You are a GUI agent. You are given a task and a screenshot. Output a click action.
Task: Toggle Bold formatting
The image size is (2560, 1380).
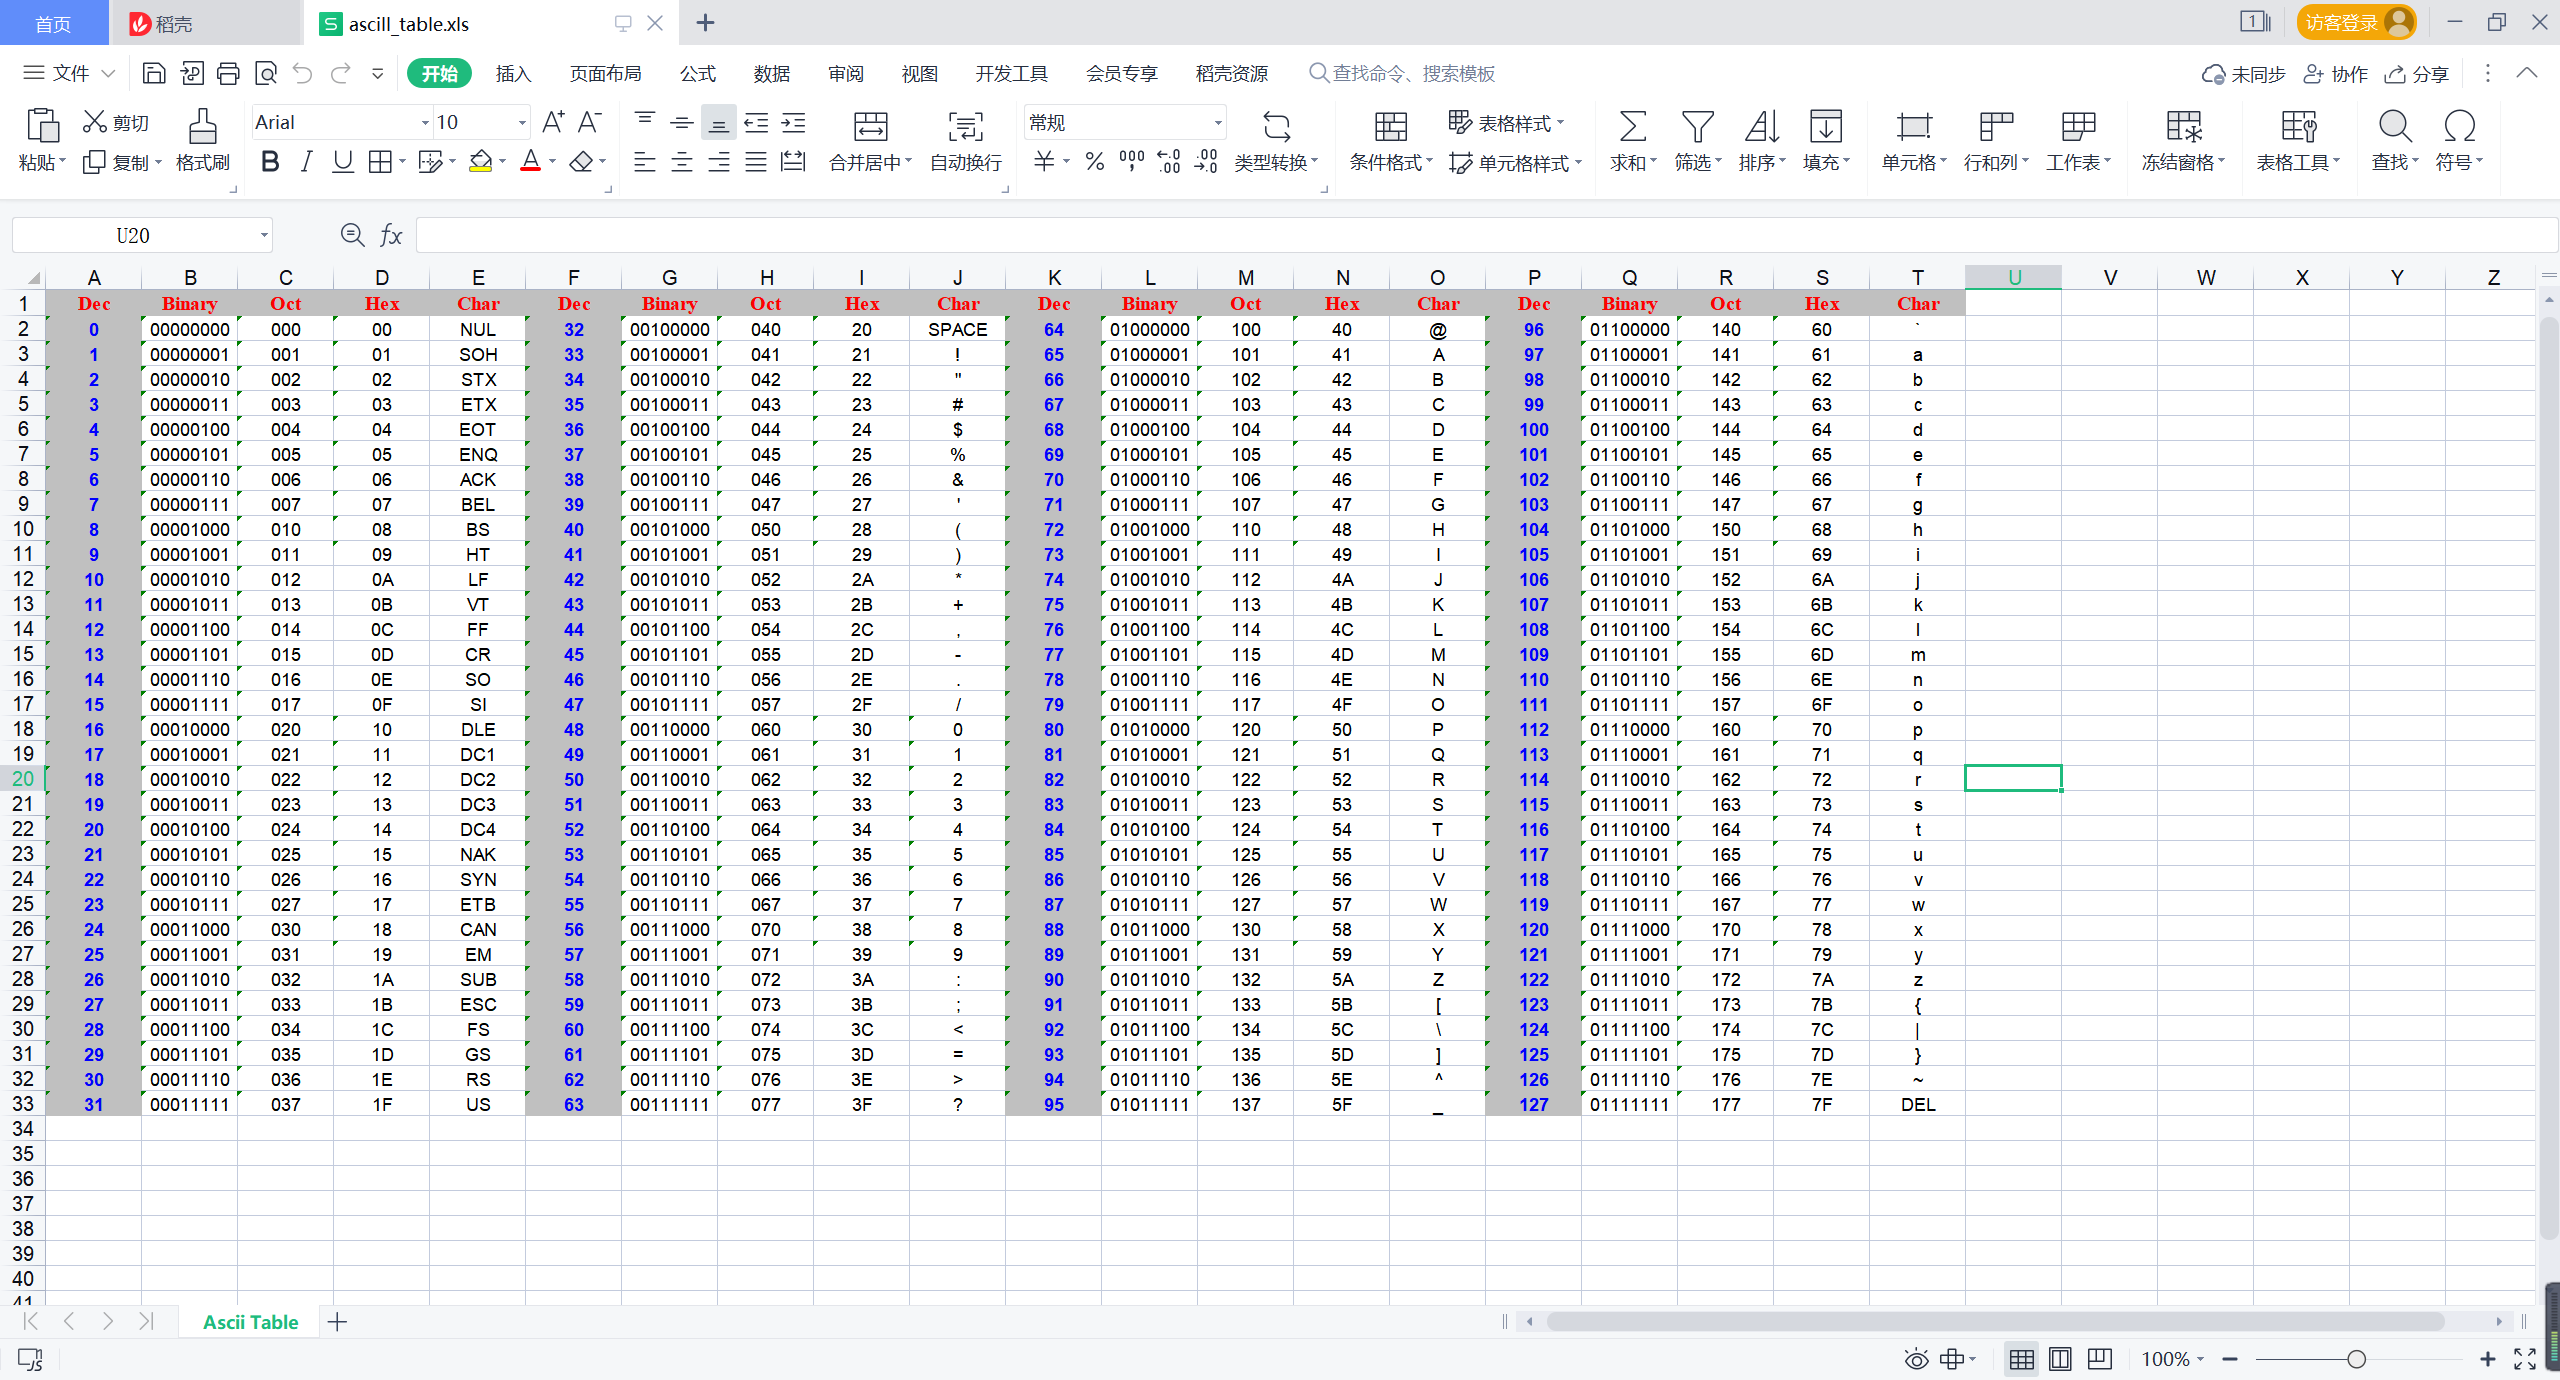point(269,162)
